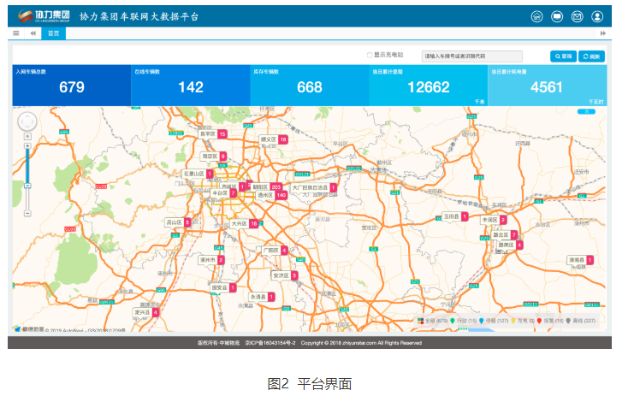Select the 首页 tab
The image size is (640, 402).
tap(52, 33)
